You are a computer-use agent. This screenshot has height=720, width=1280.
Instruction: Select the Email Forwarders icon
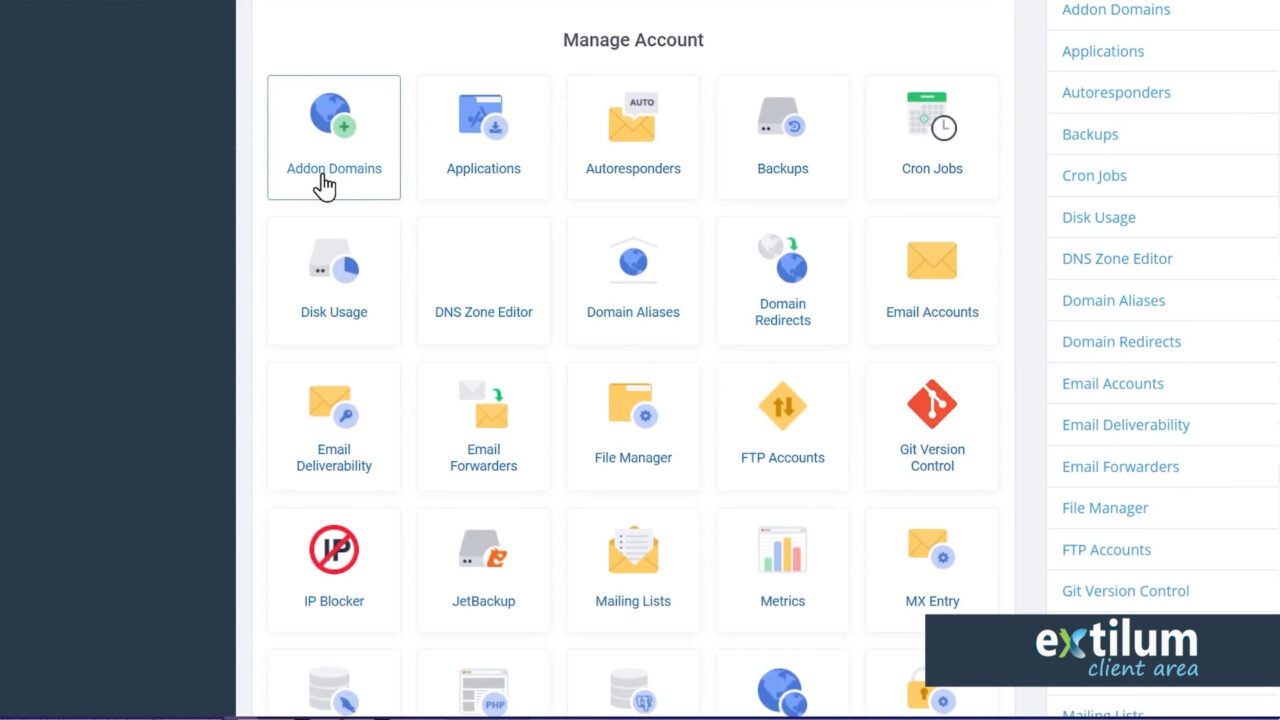tap(483, 425)
